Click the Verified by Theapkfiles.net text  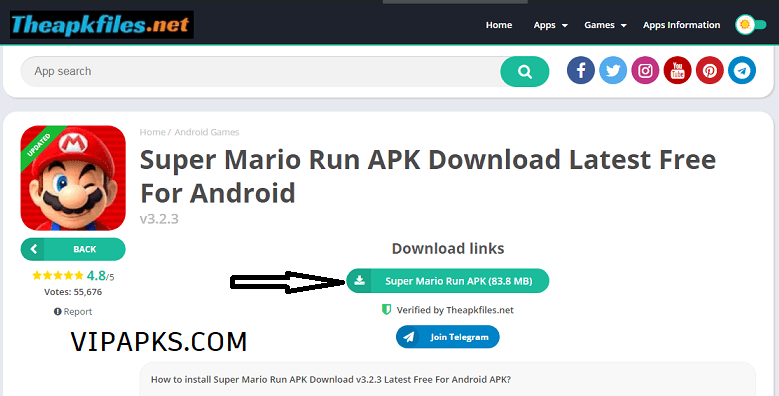pos(455,310)
